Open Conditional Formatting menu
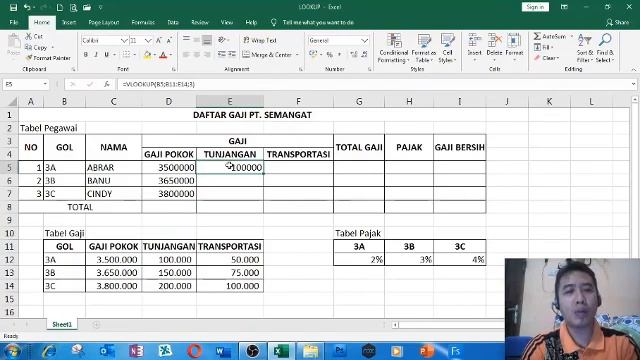 click(393, 48)
